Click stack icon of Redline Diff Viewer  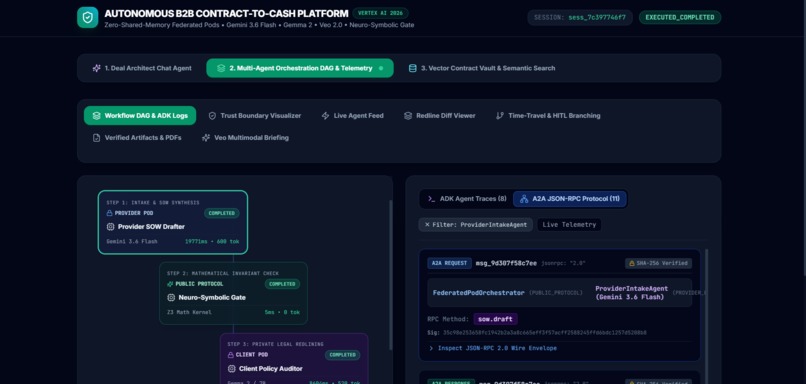coord(408,116)
